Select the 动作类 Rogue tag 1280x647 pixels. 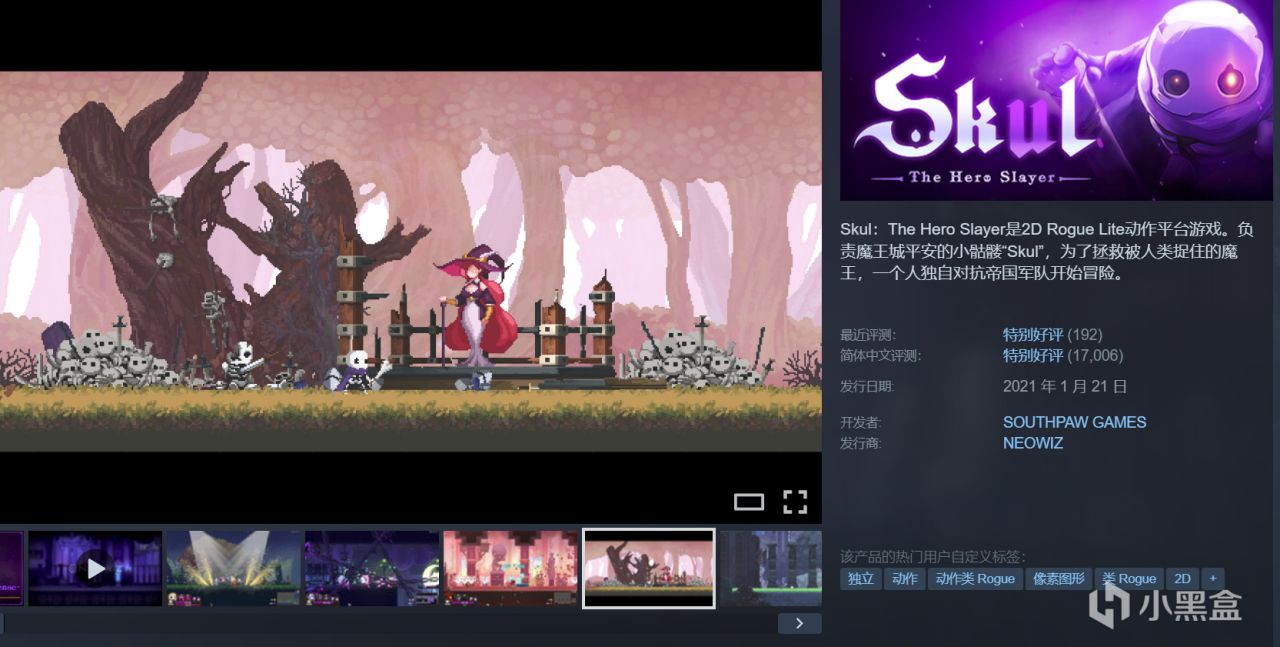point(975,578)
